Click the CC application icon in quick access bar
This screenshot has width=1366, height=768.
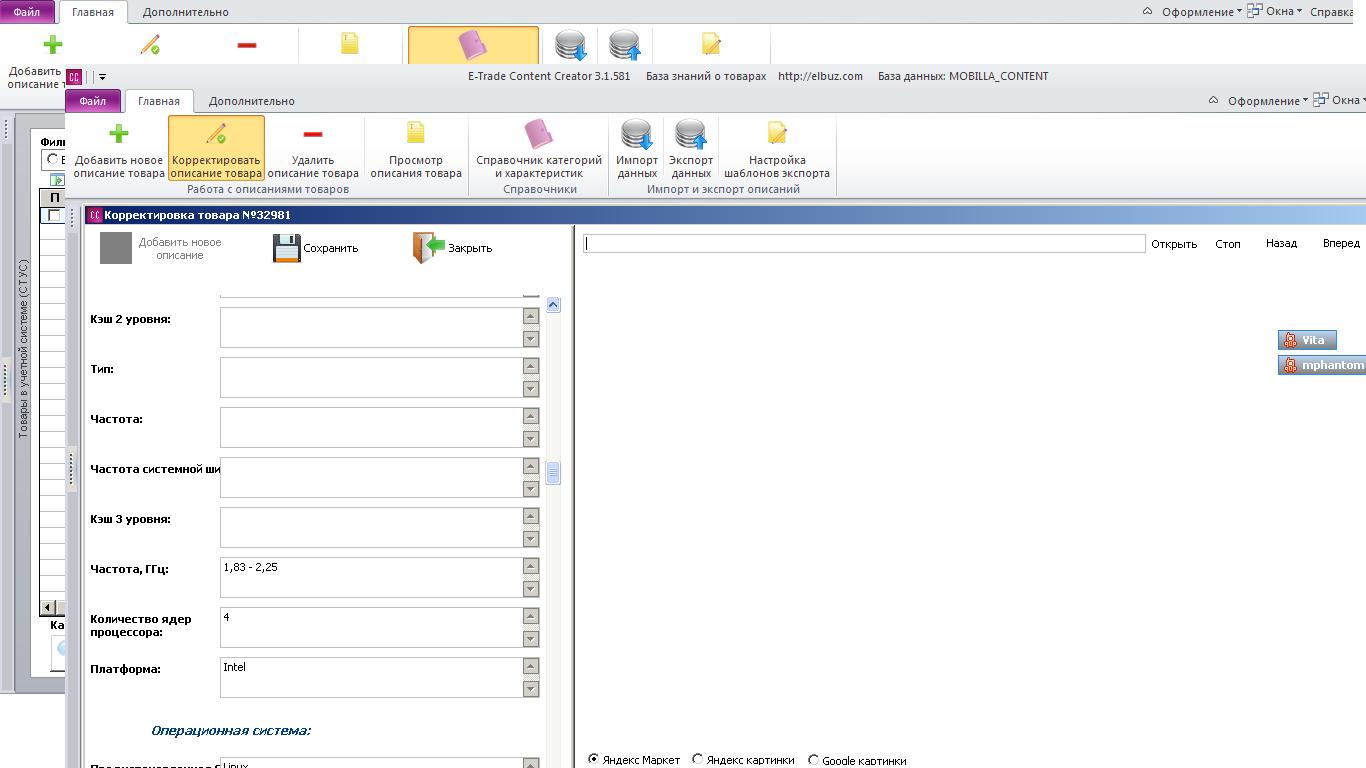pyautogui.click(x=74, y=77)
